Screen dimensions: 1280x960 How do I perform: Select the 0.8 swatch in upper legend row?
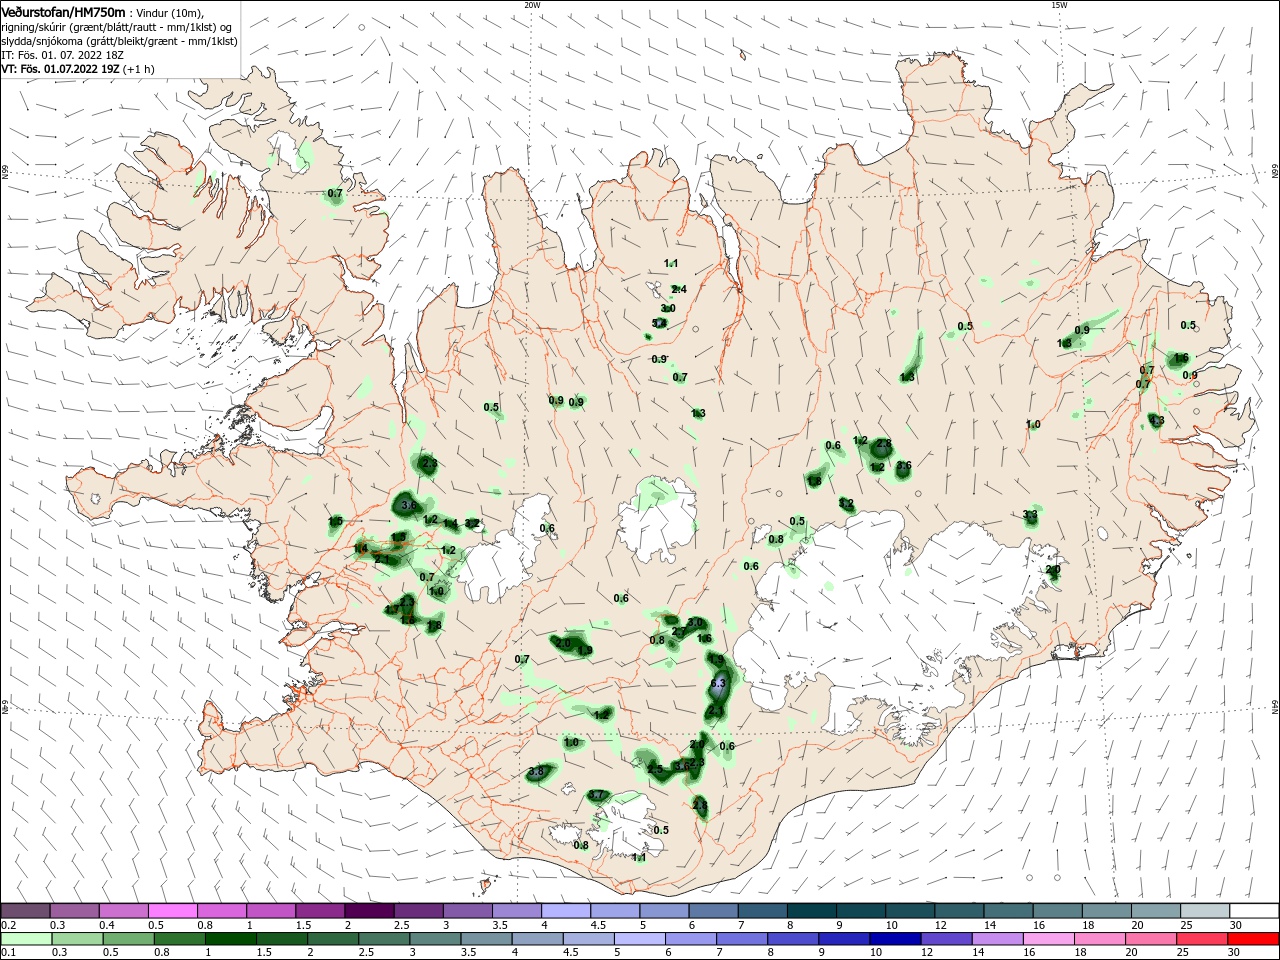tap(221, 911)
